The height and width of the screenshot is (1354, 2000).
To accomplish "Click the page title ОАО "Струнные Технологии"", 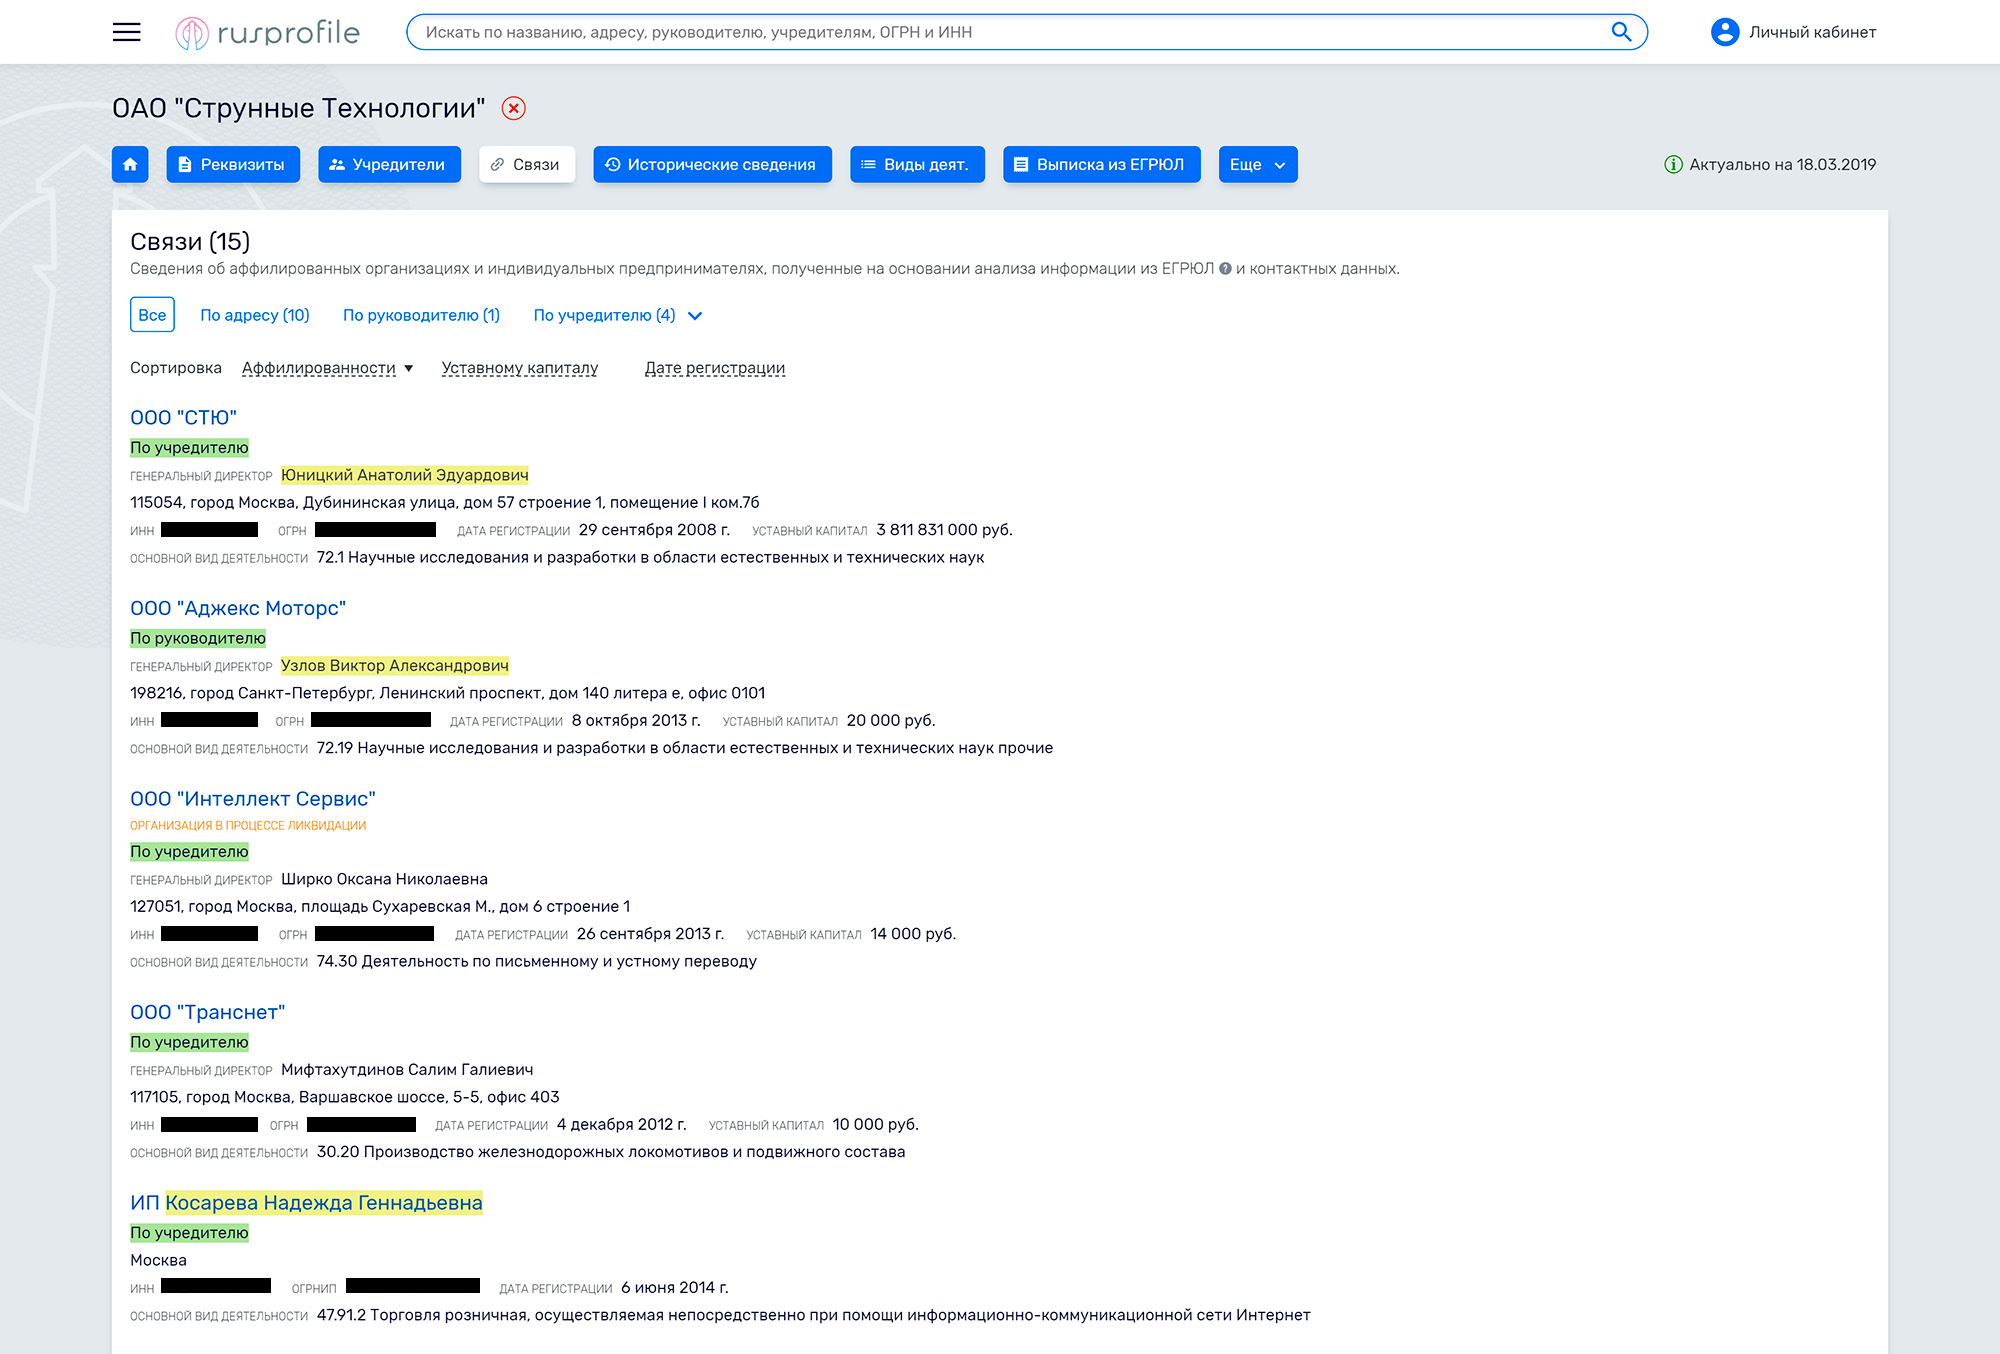I will click(x=299, y=108).
